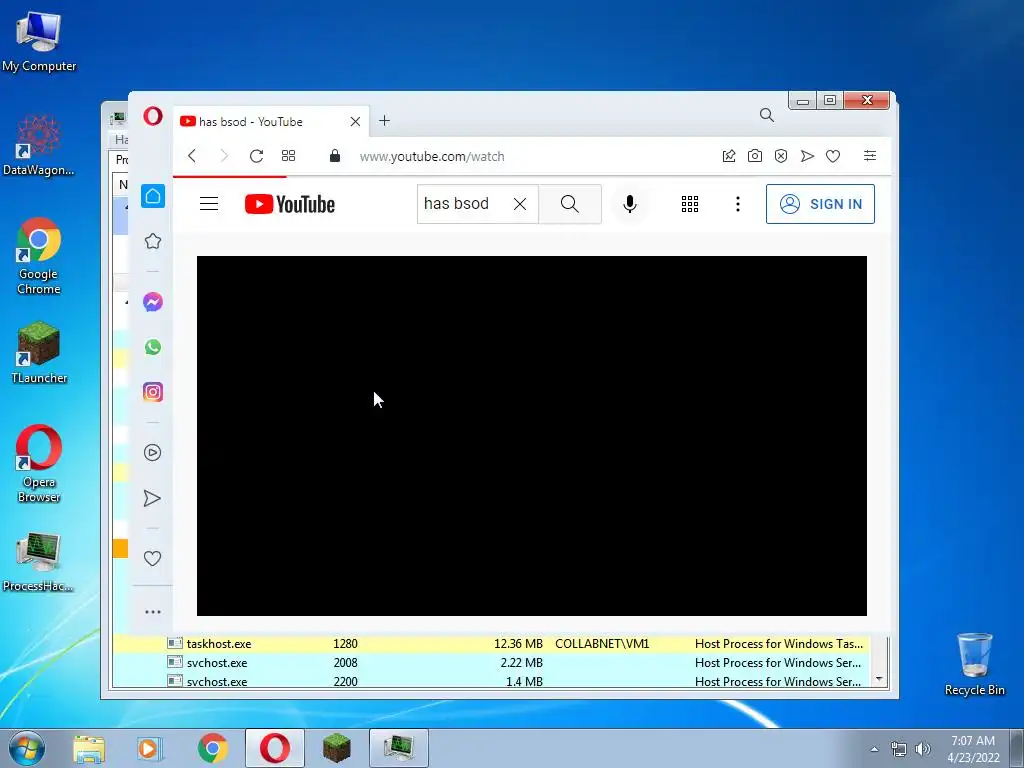Viewport: 1024px width, 768px height.
Task: Open YouTube apps grid menu
Action: coord(690,204)
